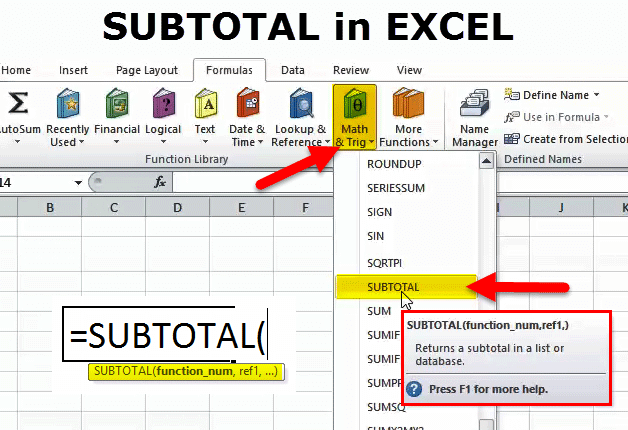Open the Text functions book icon
Image resolution: width=628 pixels, height=430 pixels.
[205, 103]
